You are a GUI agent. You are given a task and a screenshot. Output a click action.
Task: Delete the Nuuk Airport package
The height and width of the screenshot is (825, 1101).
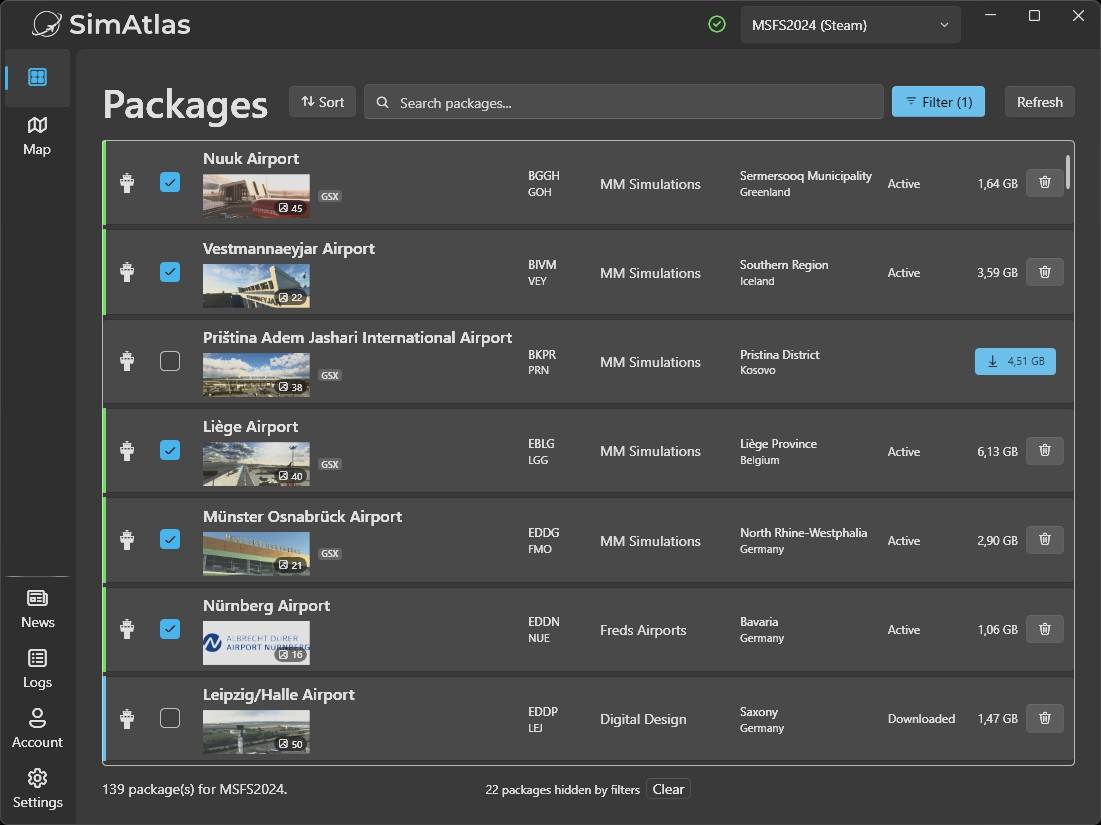click(x=1045, y=183)
